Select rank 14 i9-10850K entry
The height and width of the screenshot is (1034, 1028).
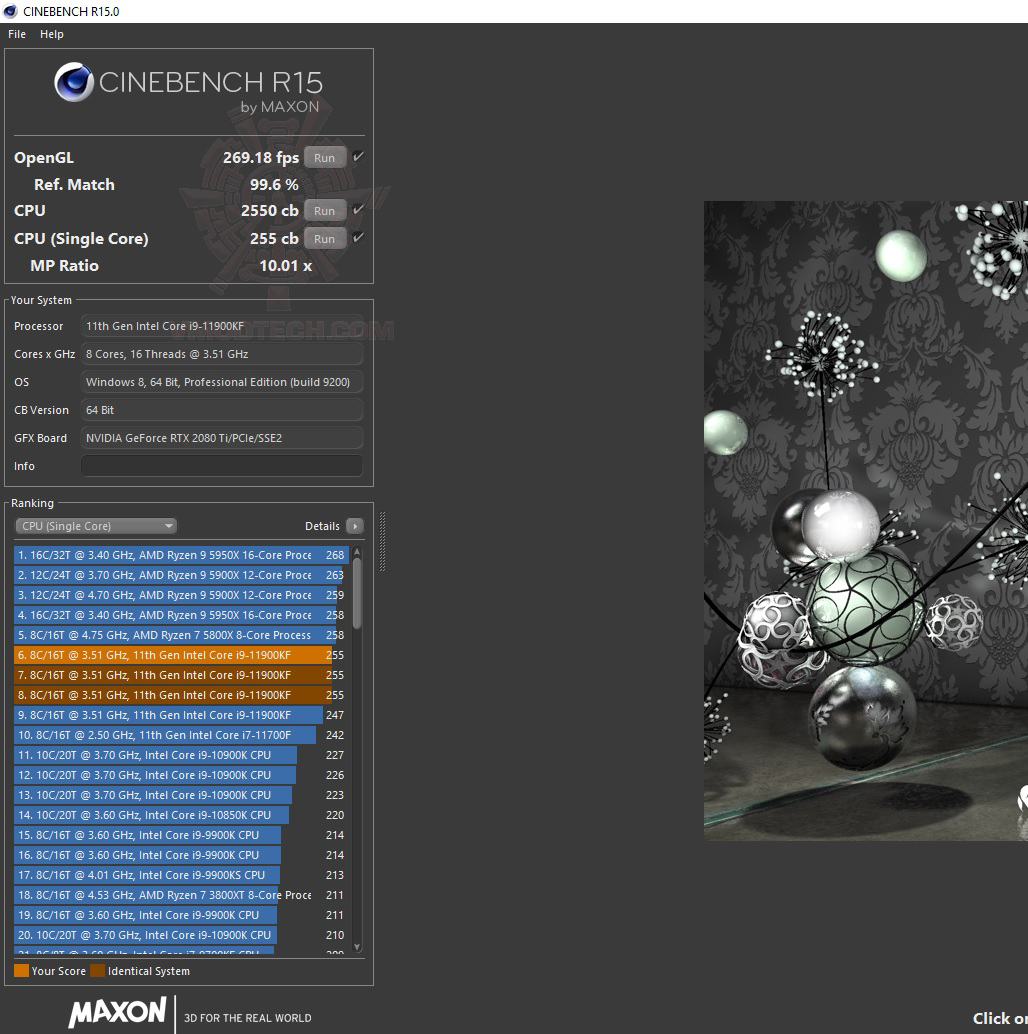(181, 815)
